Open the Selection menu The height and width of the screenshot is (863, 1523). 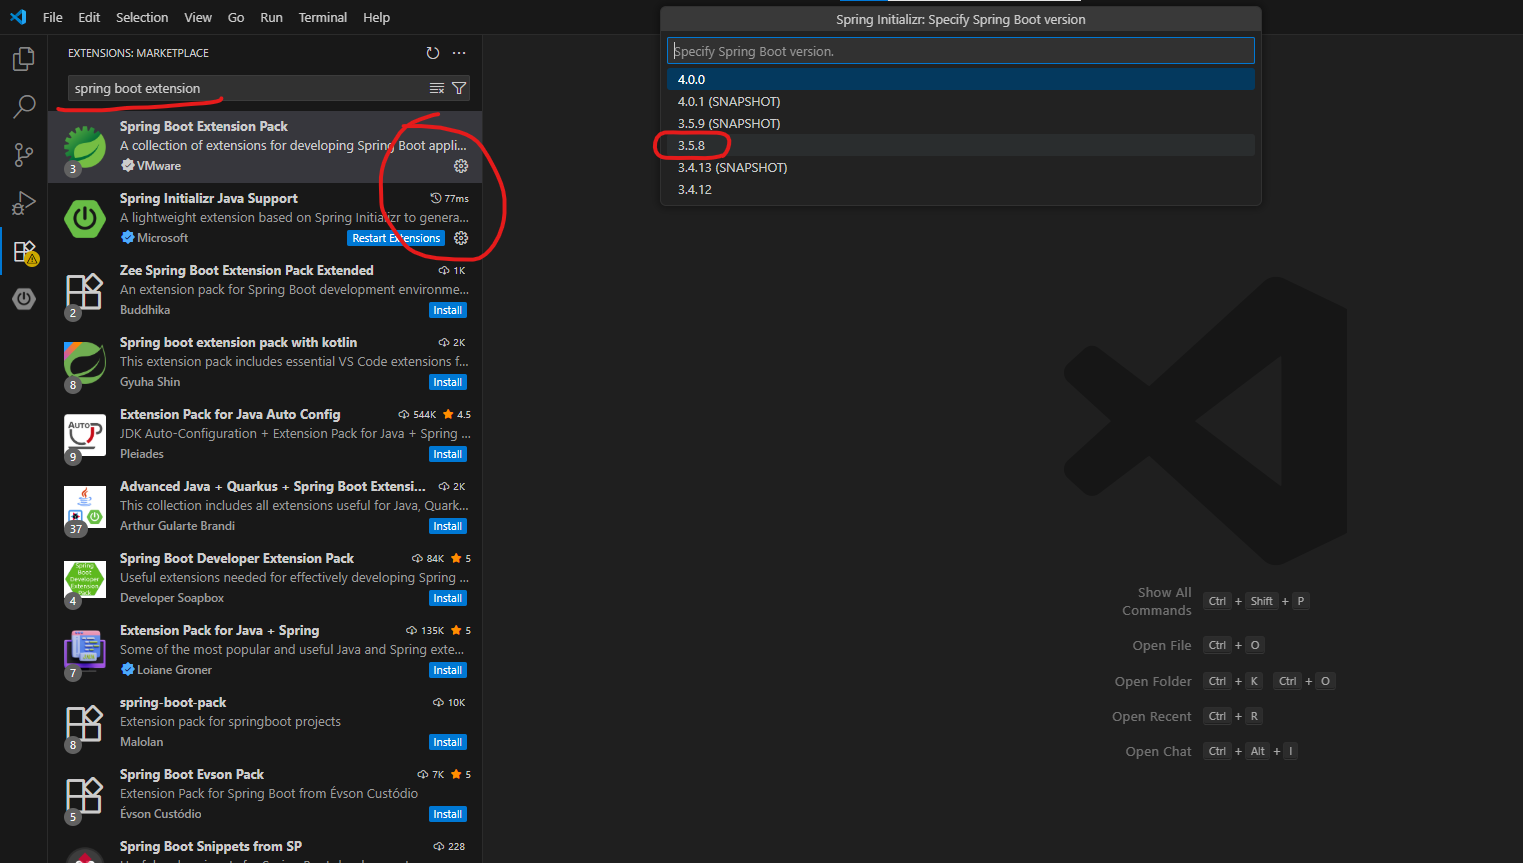coord(142,17)
